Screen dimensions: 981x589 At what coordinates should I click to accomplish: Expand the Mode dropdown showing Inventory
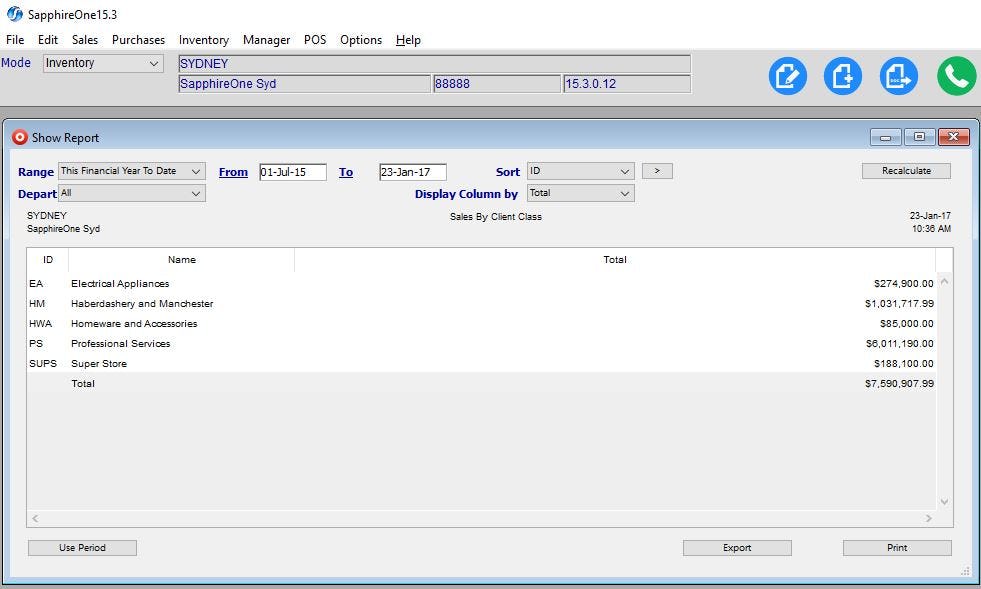(103, 63)
